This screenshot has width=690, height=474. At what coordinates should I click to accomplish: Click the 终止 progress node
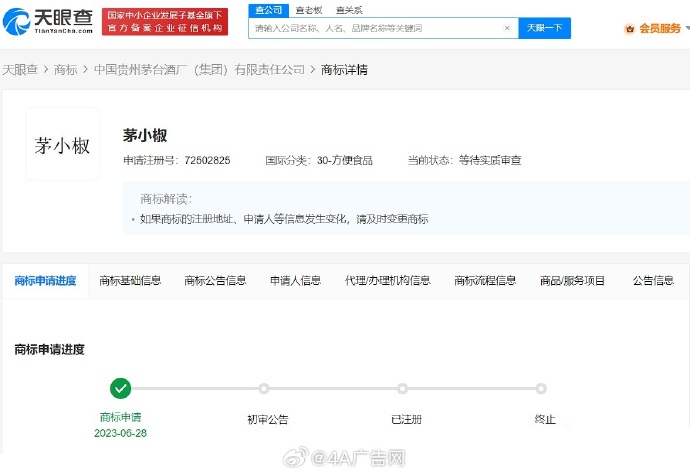(x=541, y=389)
